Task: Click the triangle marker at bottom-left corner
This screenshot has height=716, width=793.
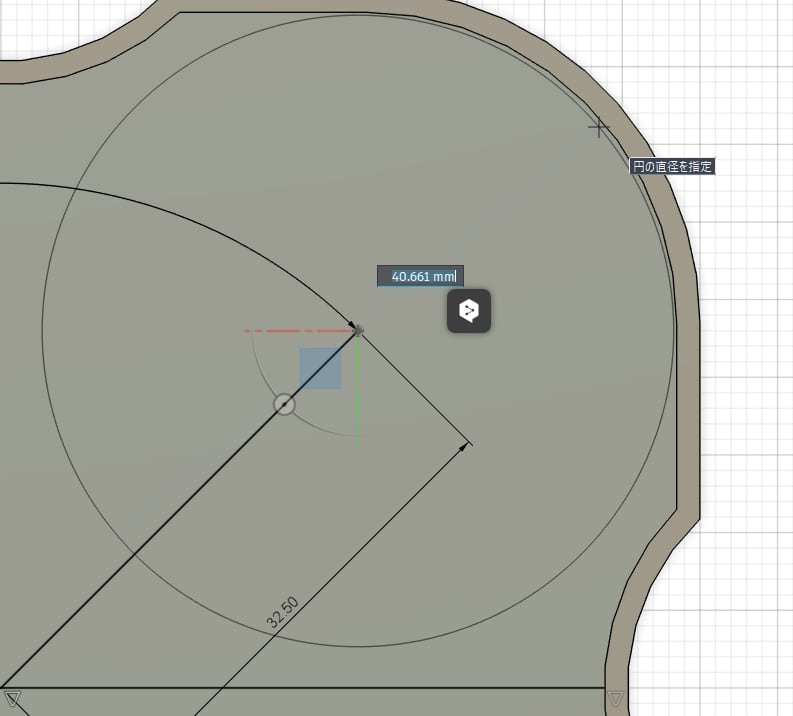Action: 12,697
